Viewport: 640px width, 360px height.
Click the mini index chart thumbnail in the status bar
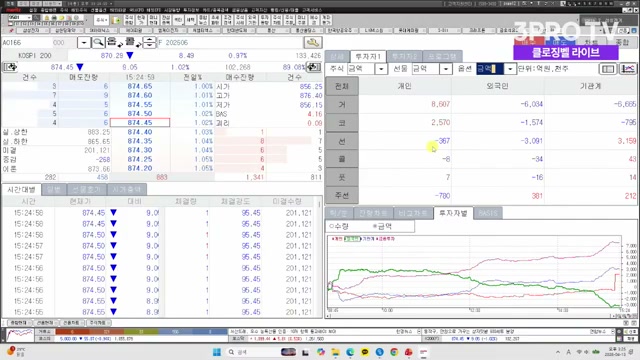tap(20, 335)
